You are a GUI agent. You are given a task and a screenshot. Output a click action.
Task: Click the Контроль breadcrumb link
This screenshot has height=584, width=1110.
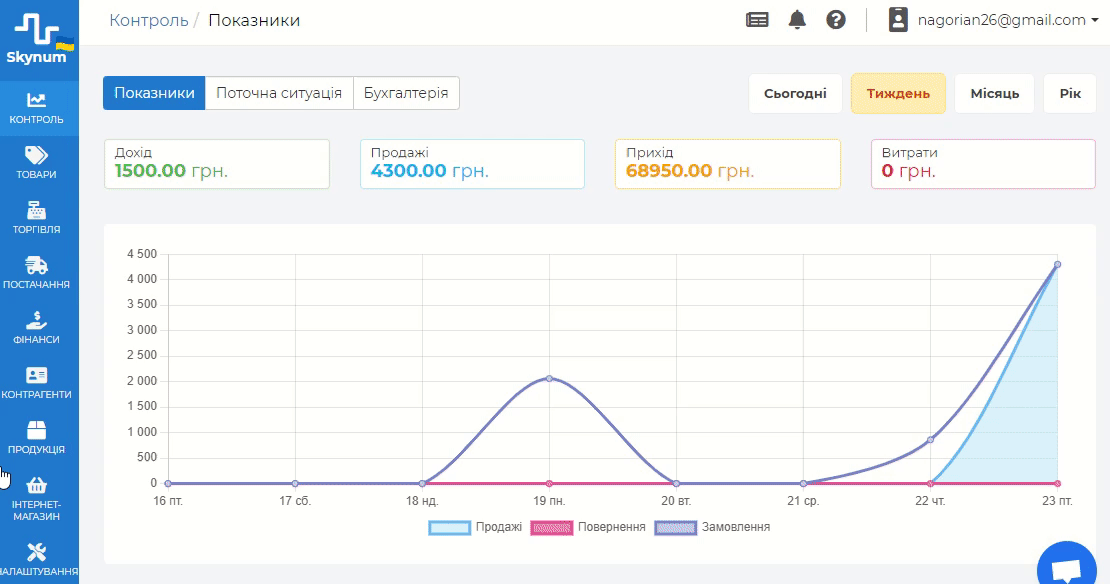148,20
